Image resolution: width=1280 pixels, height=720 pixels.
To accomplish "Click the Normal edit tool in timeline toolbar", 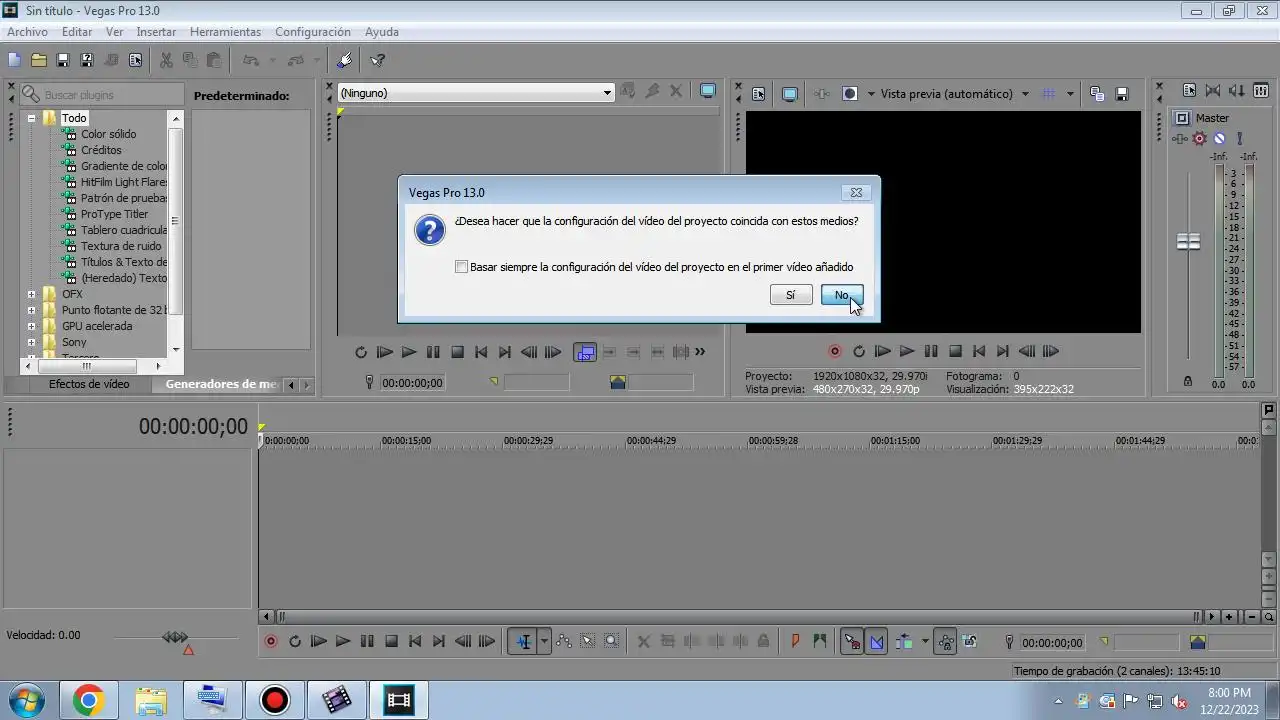I will 523,642.
